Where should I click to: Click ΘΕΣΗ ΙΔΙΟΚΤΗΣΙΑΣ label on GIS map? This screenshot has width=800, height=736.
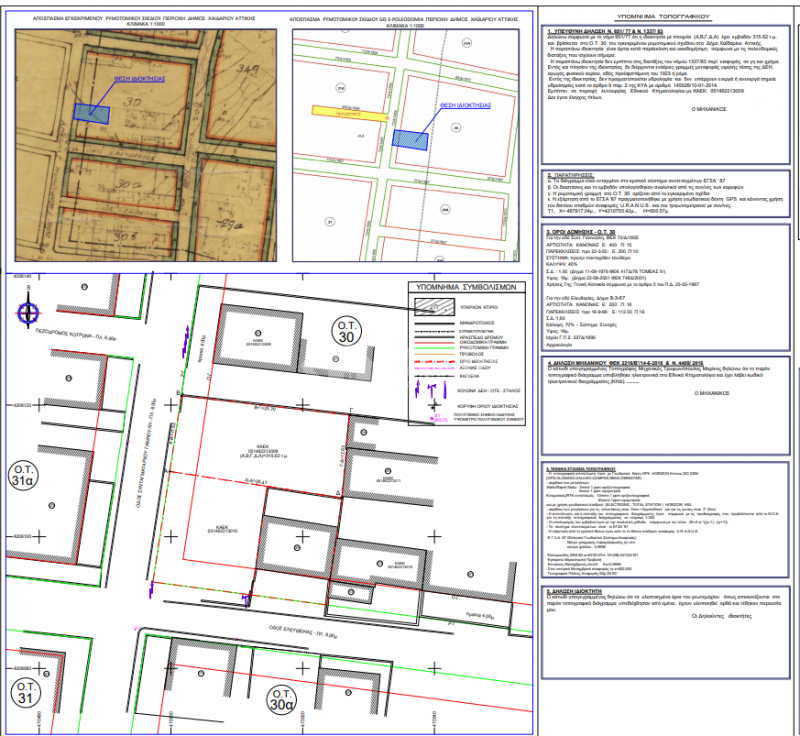point(465,105)
